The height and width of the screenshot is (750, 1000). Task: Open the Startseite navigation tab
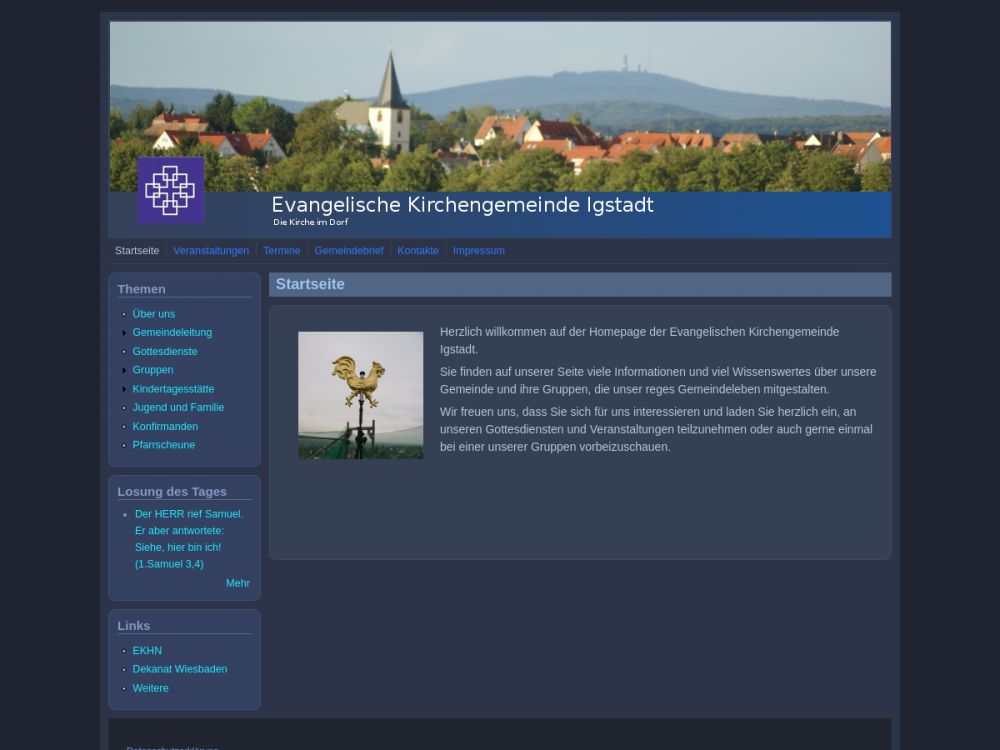coord(137,251)
